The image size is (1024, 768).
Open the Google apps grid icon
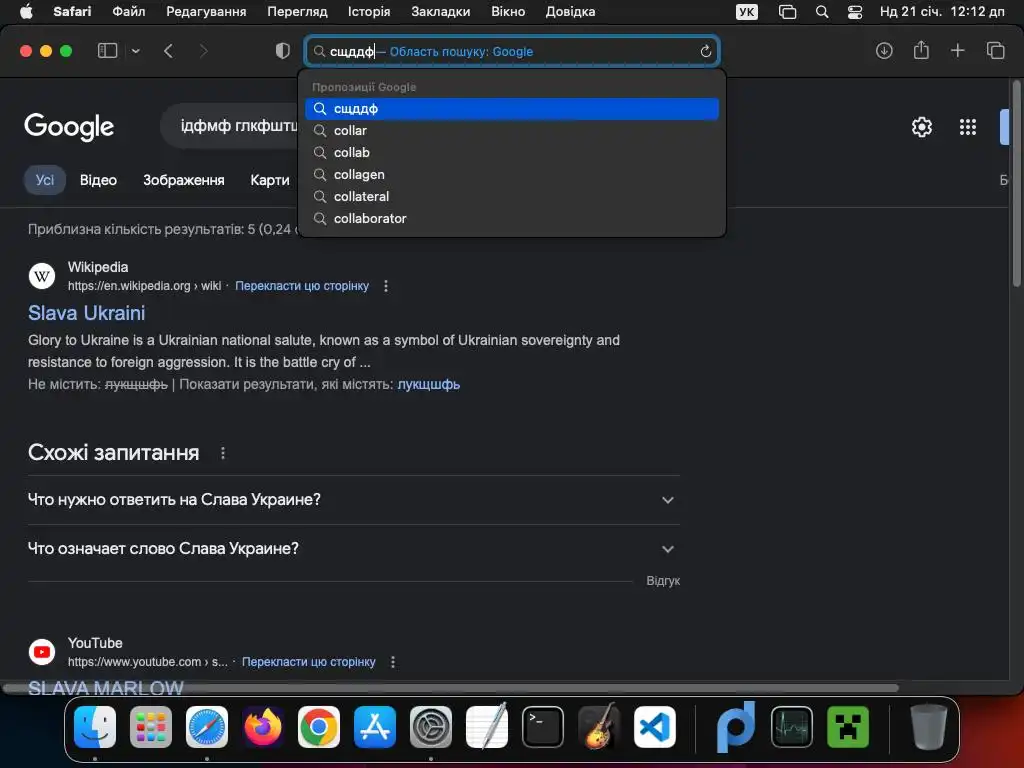tap(968, 127)
